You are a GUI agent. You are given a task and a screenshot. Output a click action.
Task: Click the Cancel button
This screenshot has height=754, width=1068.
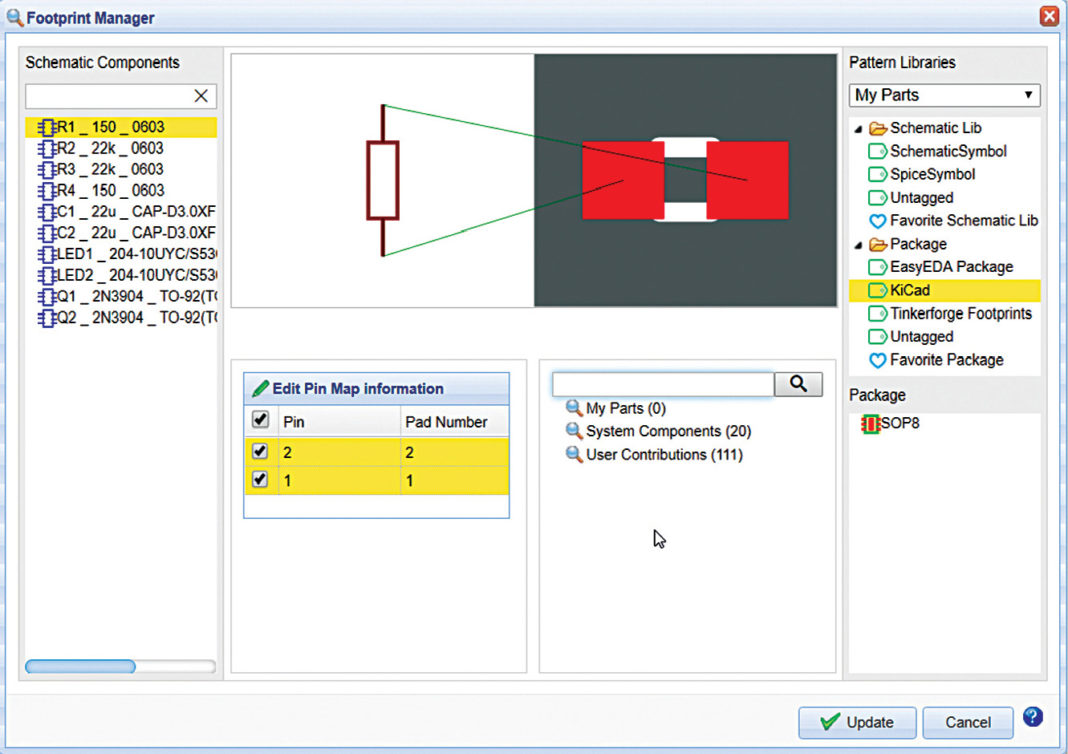[967, 722]
